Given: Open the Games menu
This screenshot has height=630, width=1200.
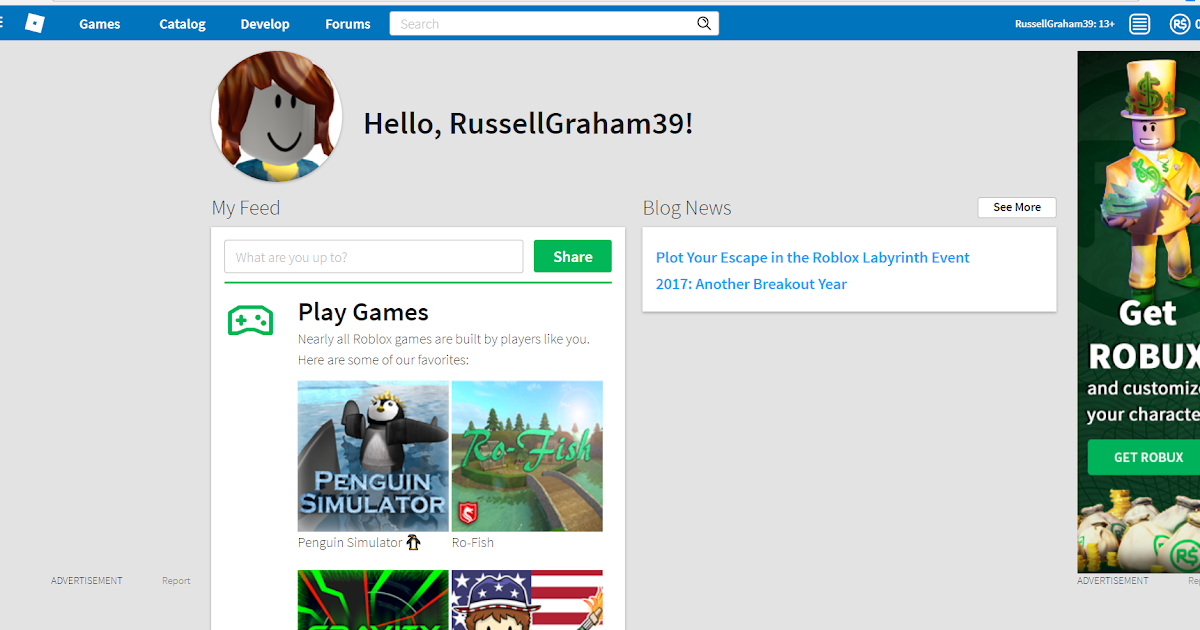Looking at the screenshot, I should coord(100,24).
